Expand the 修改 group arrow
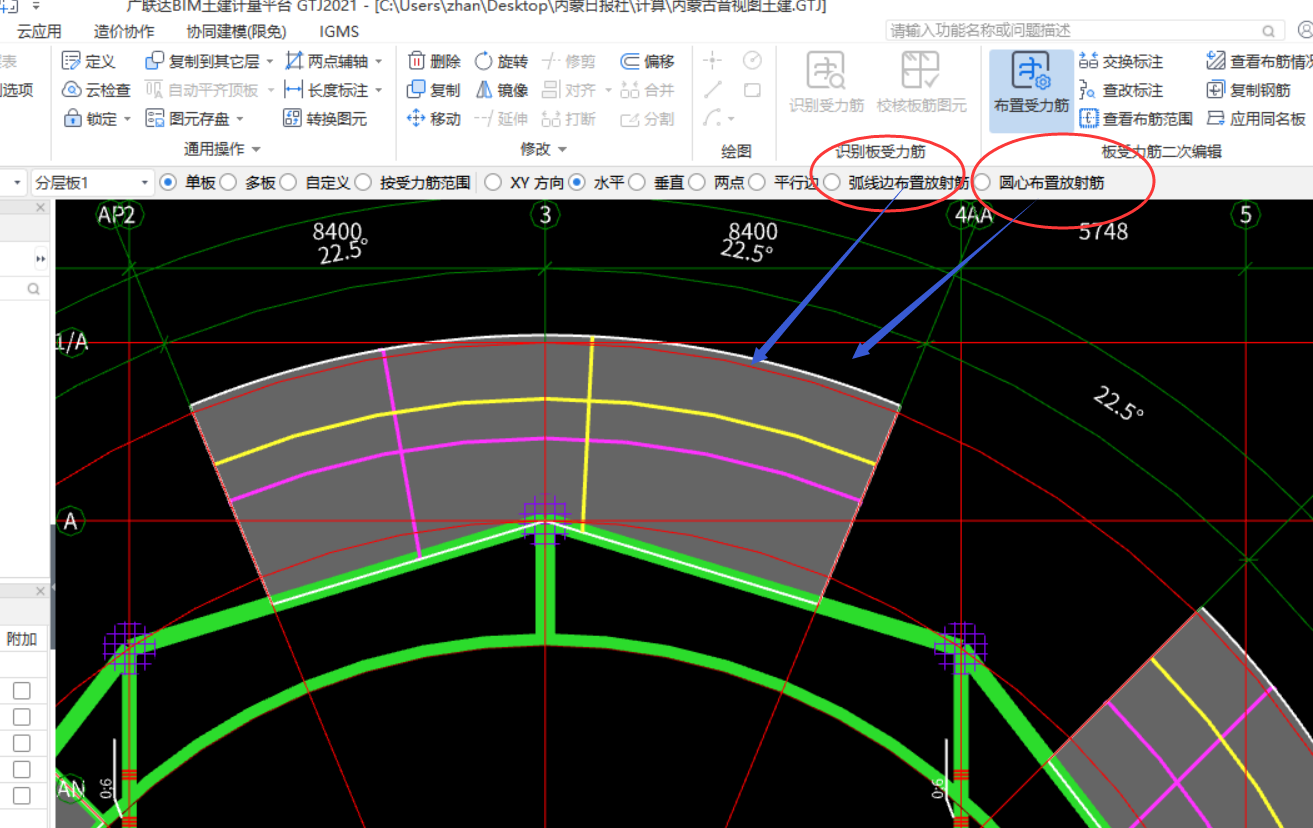Viewport: 1313px width, 828px height. [562, 149]
